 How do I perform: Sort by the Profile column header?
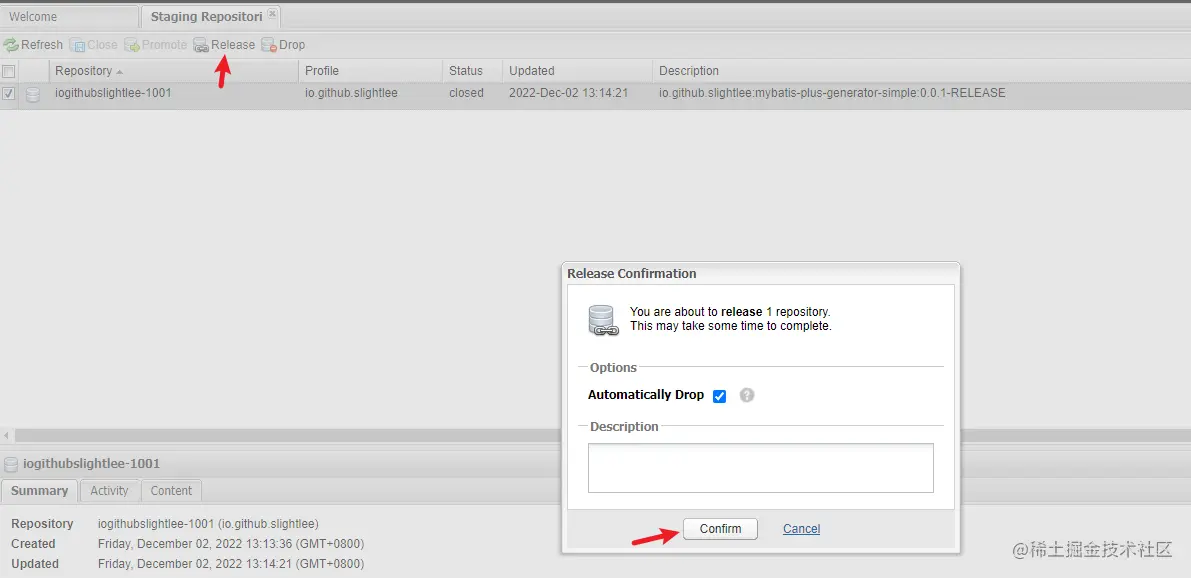[371, 71]
